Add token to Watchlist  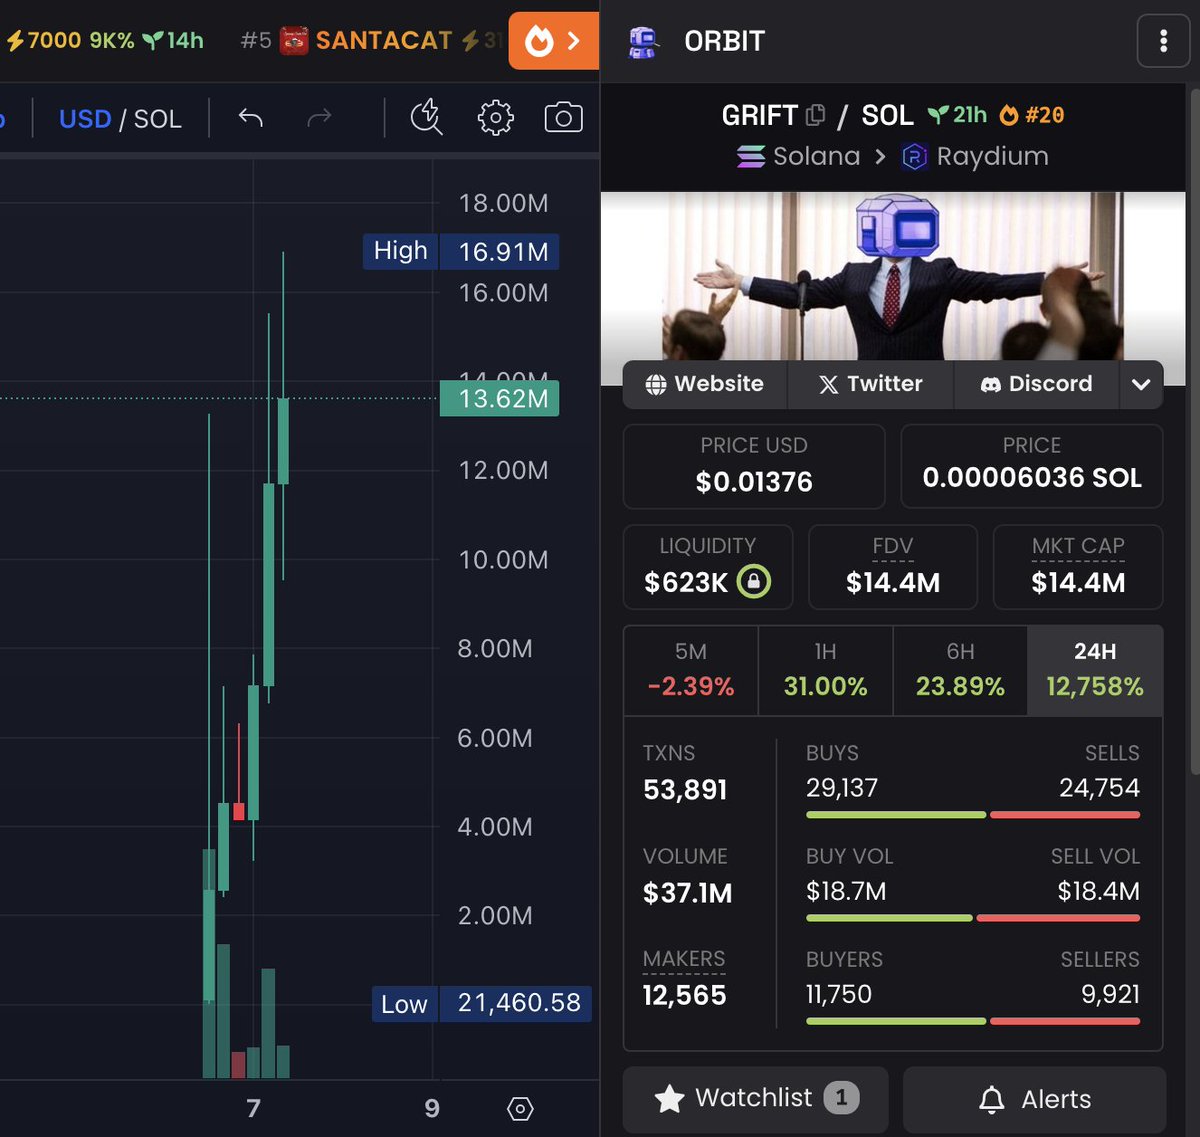point(755,1099)
